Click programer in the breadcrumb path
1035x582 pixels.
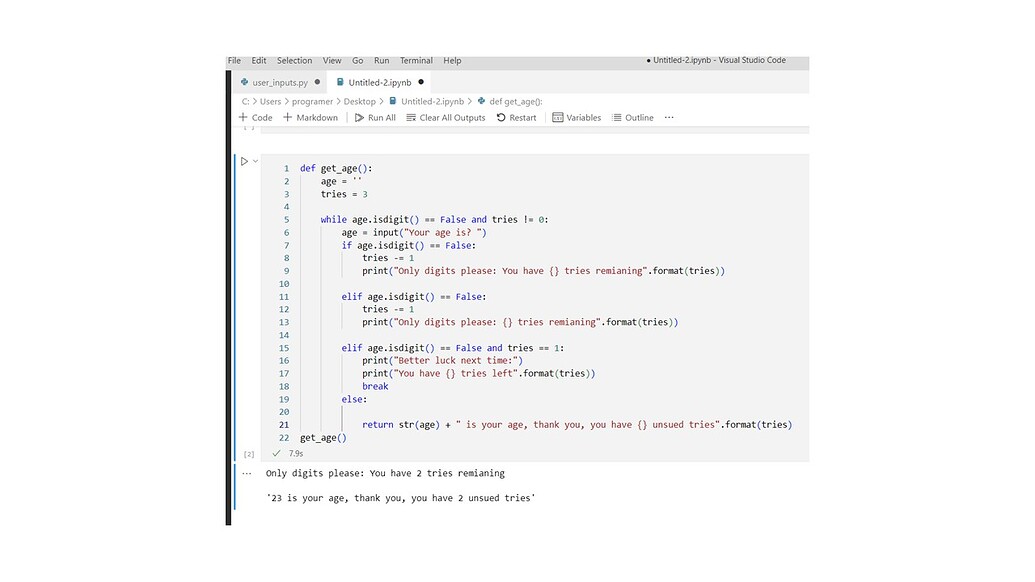(312, 102)
